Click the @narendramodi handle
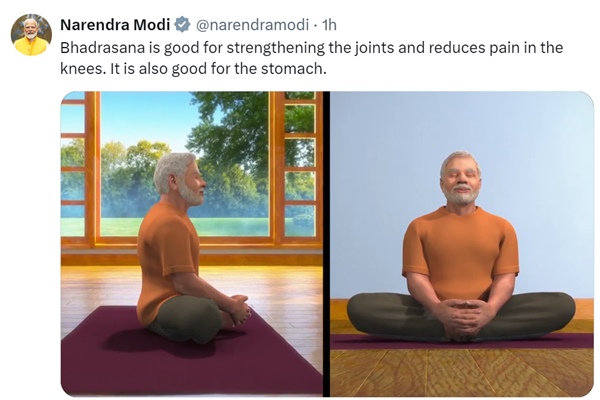The image size is (600, 400). [x=252, y=25]
